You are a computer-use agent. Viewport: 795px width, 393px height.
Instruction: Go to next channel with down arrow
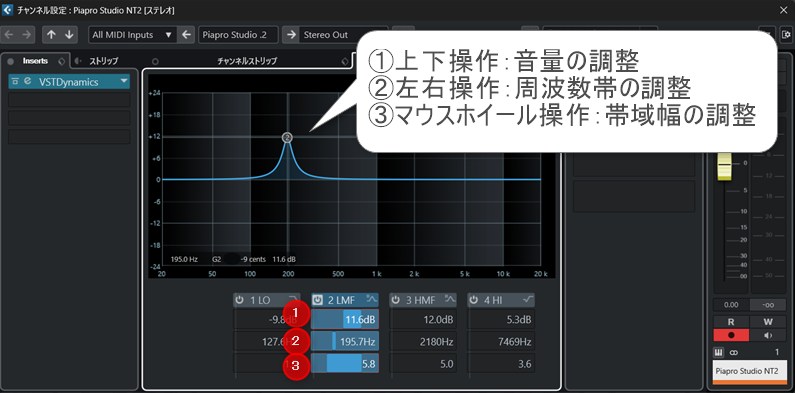[69, 34]
